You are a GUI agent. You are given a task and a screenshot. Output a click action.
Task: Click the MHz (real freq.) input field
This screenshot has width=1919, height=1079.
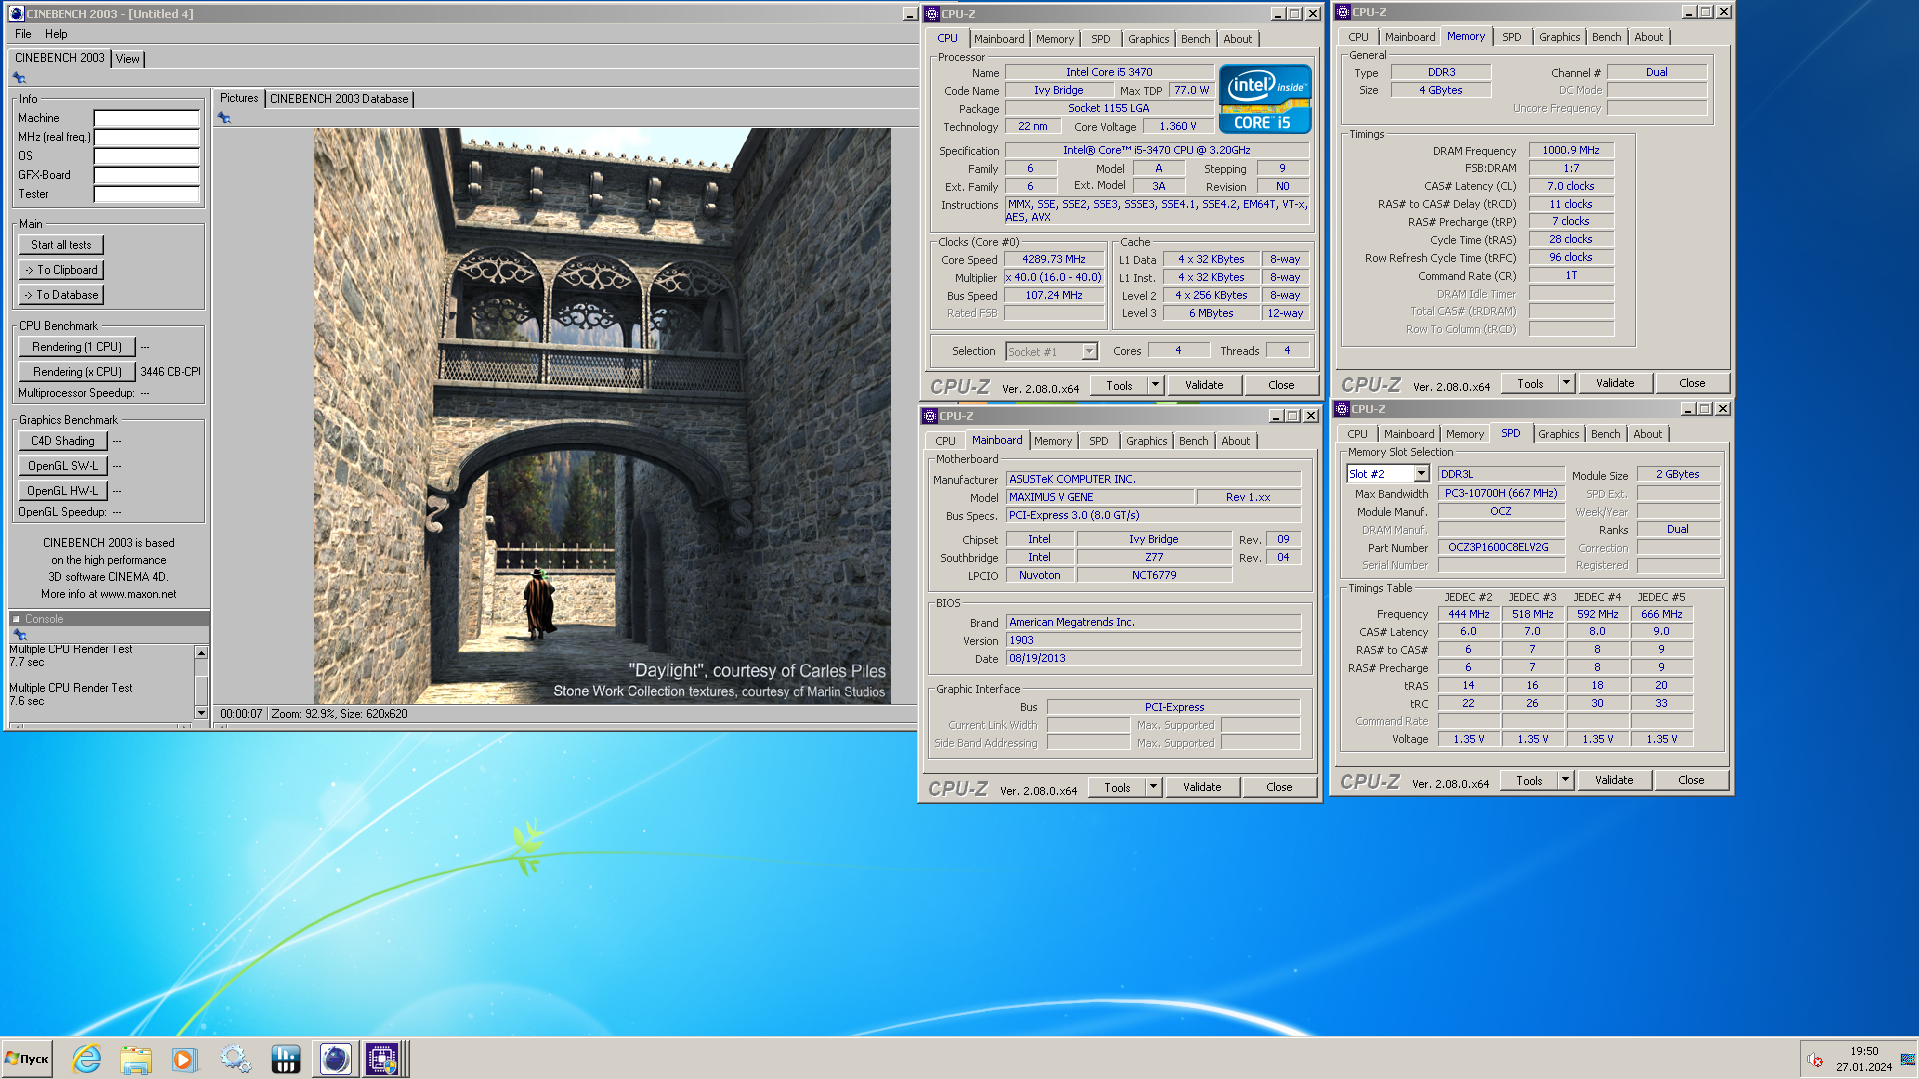[x=147, y=137]
